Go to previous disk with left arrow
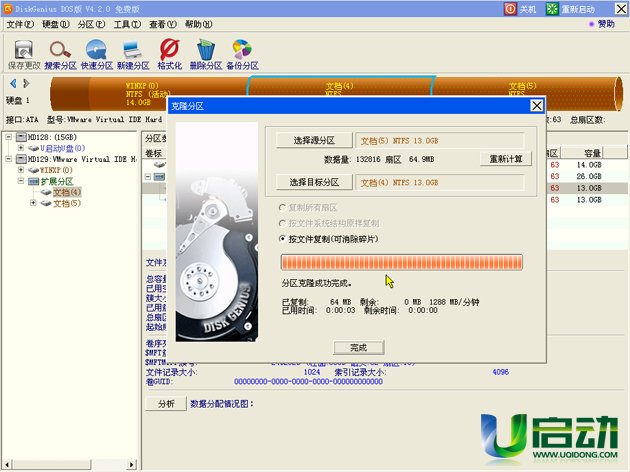The image size is (630, 472). (x=13, y=83)
